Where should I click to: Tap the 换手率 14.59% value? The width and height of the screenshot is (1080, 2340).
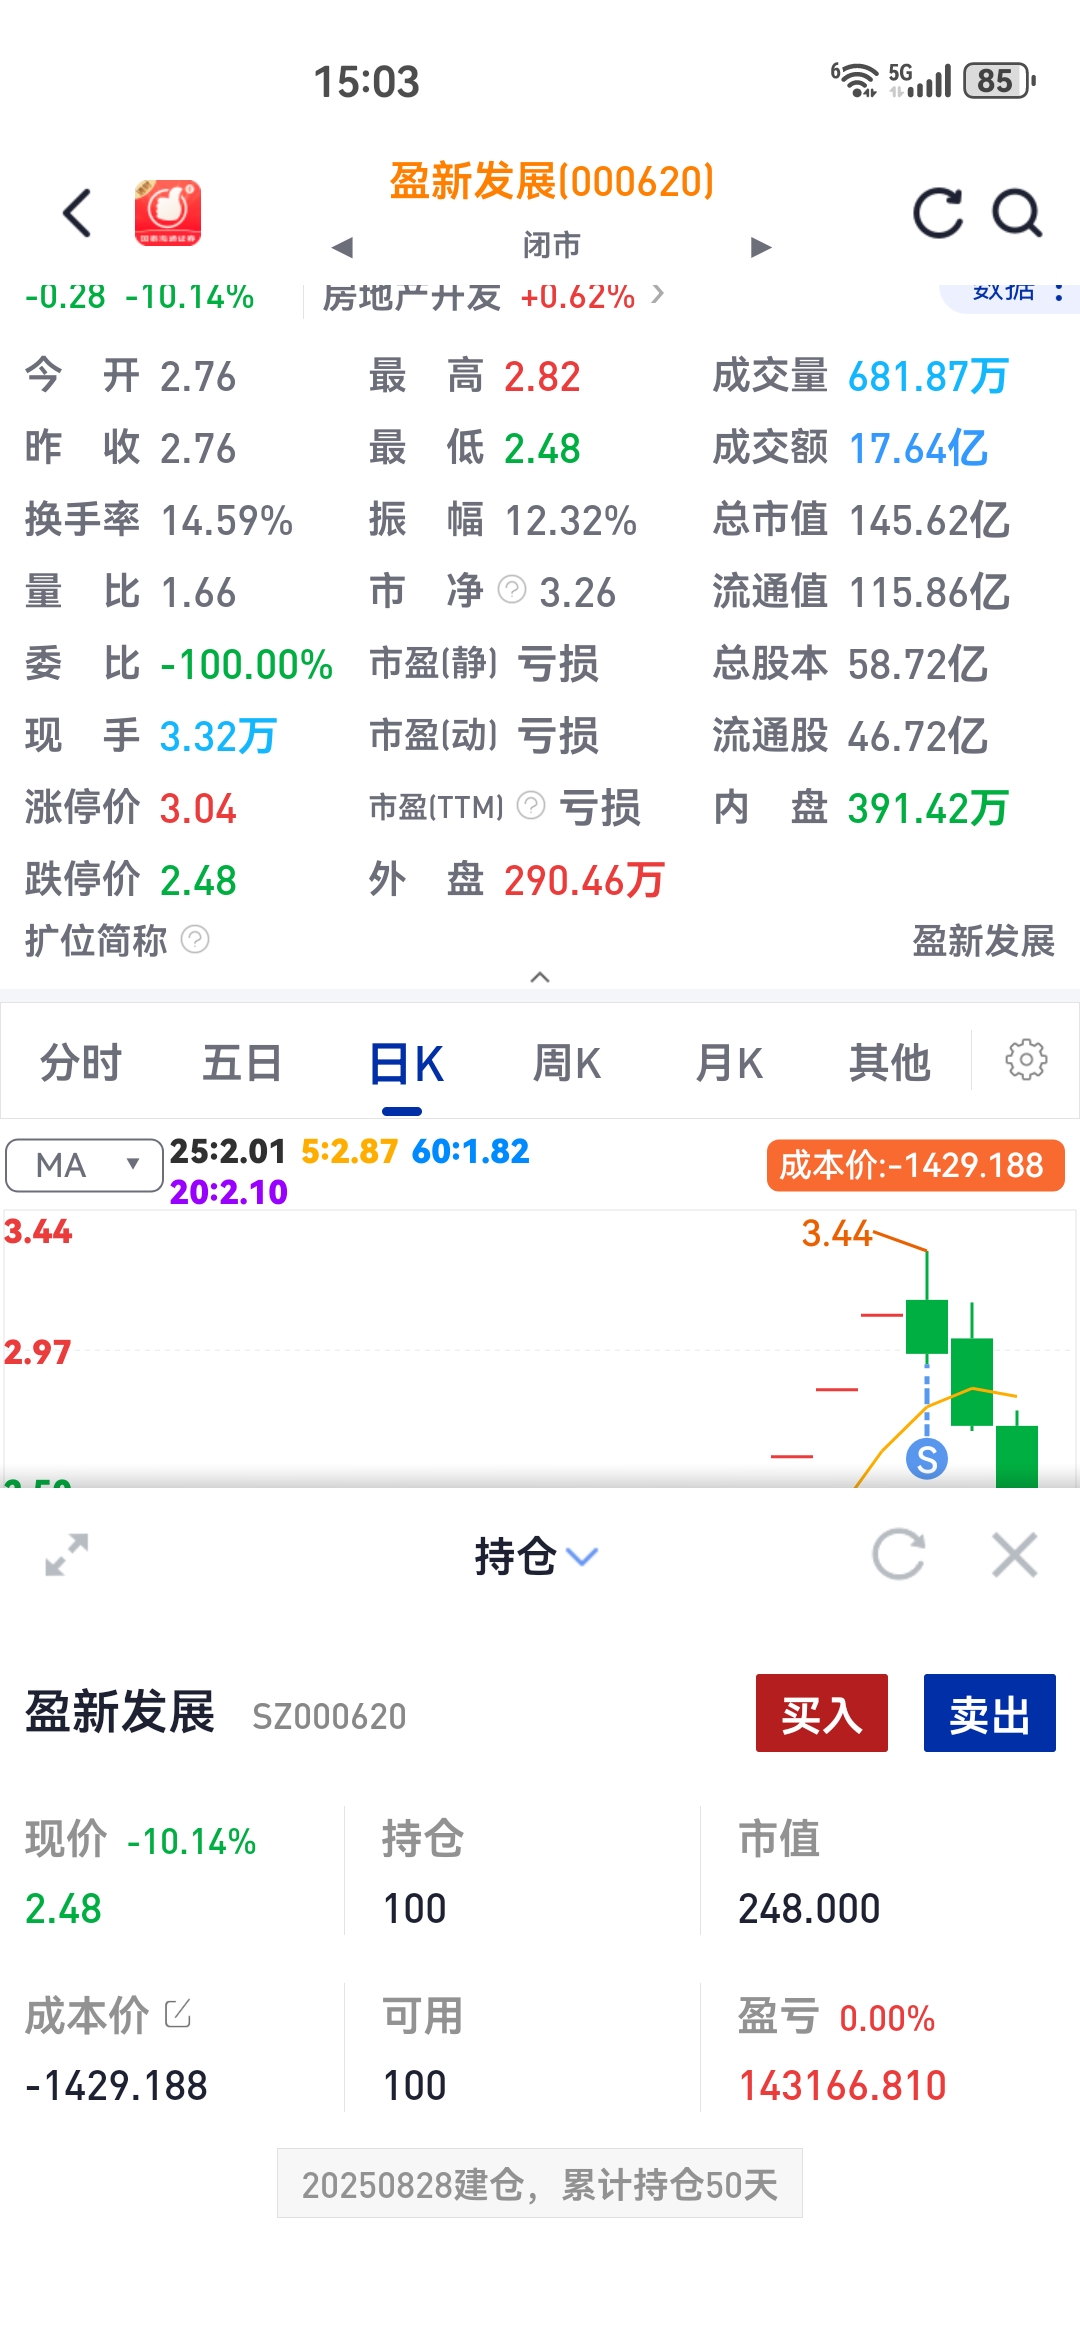(x=227, y=520)
